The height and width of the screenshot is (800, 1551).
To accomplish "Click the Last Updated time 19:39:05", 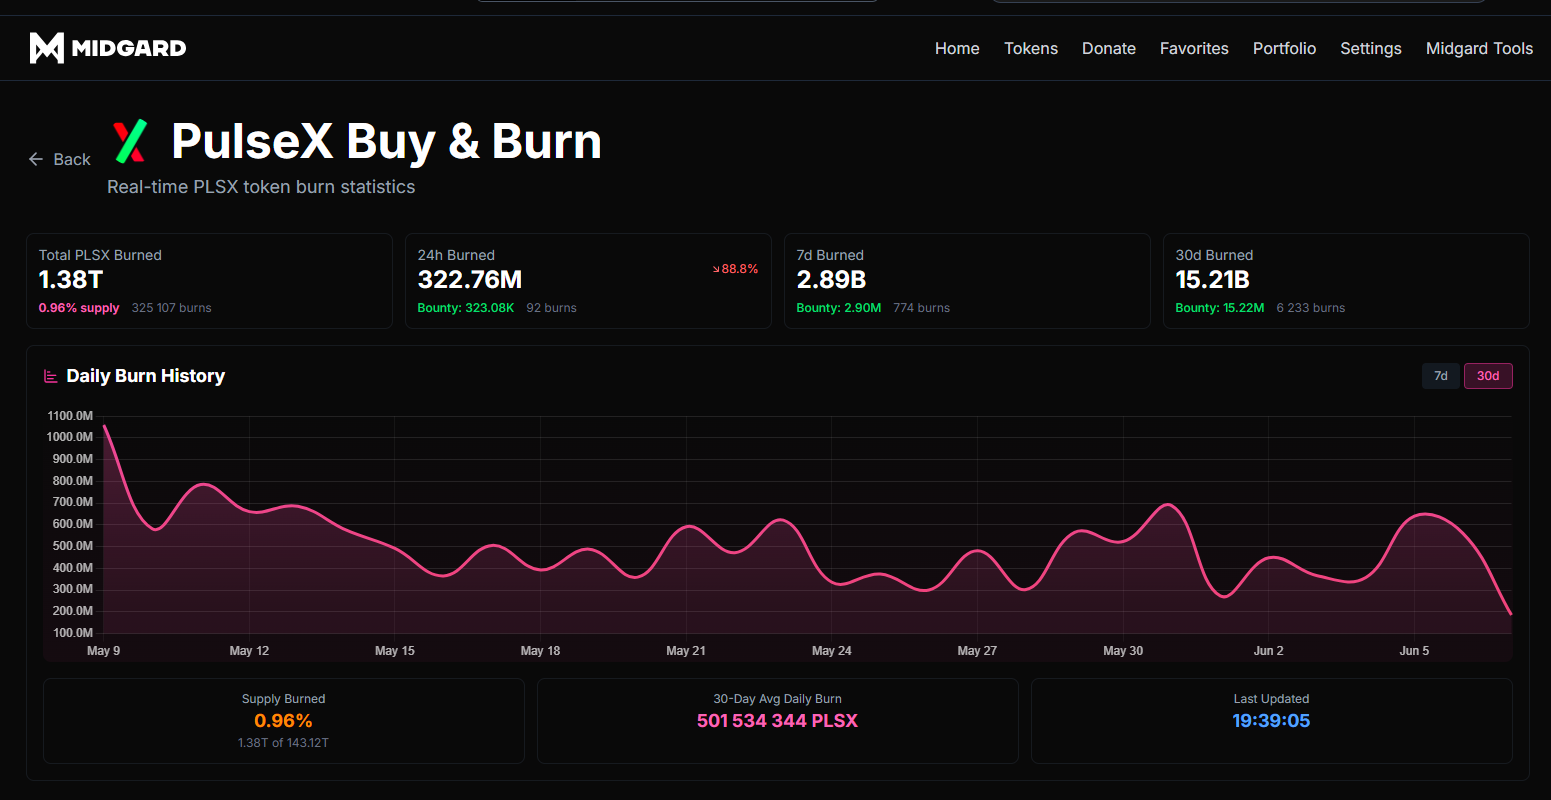I will [x=1271, y=721].
